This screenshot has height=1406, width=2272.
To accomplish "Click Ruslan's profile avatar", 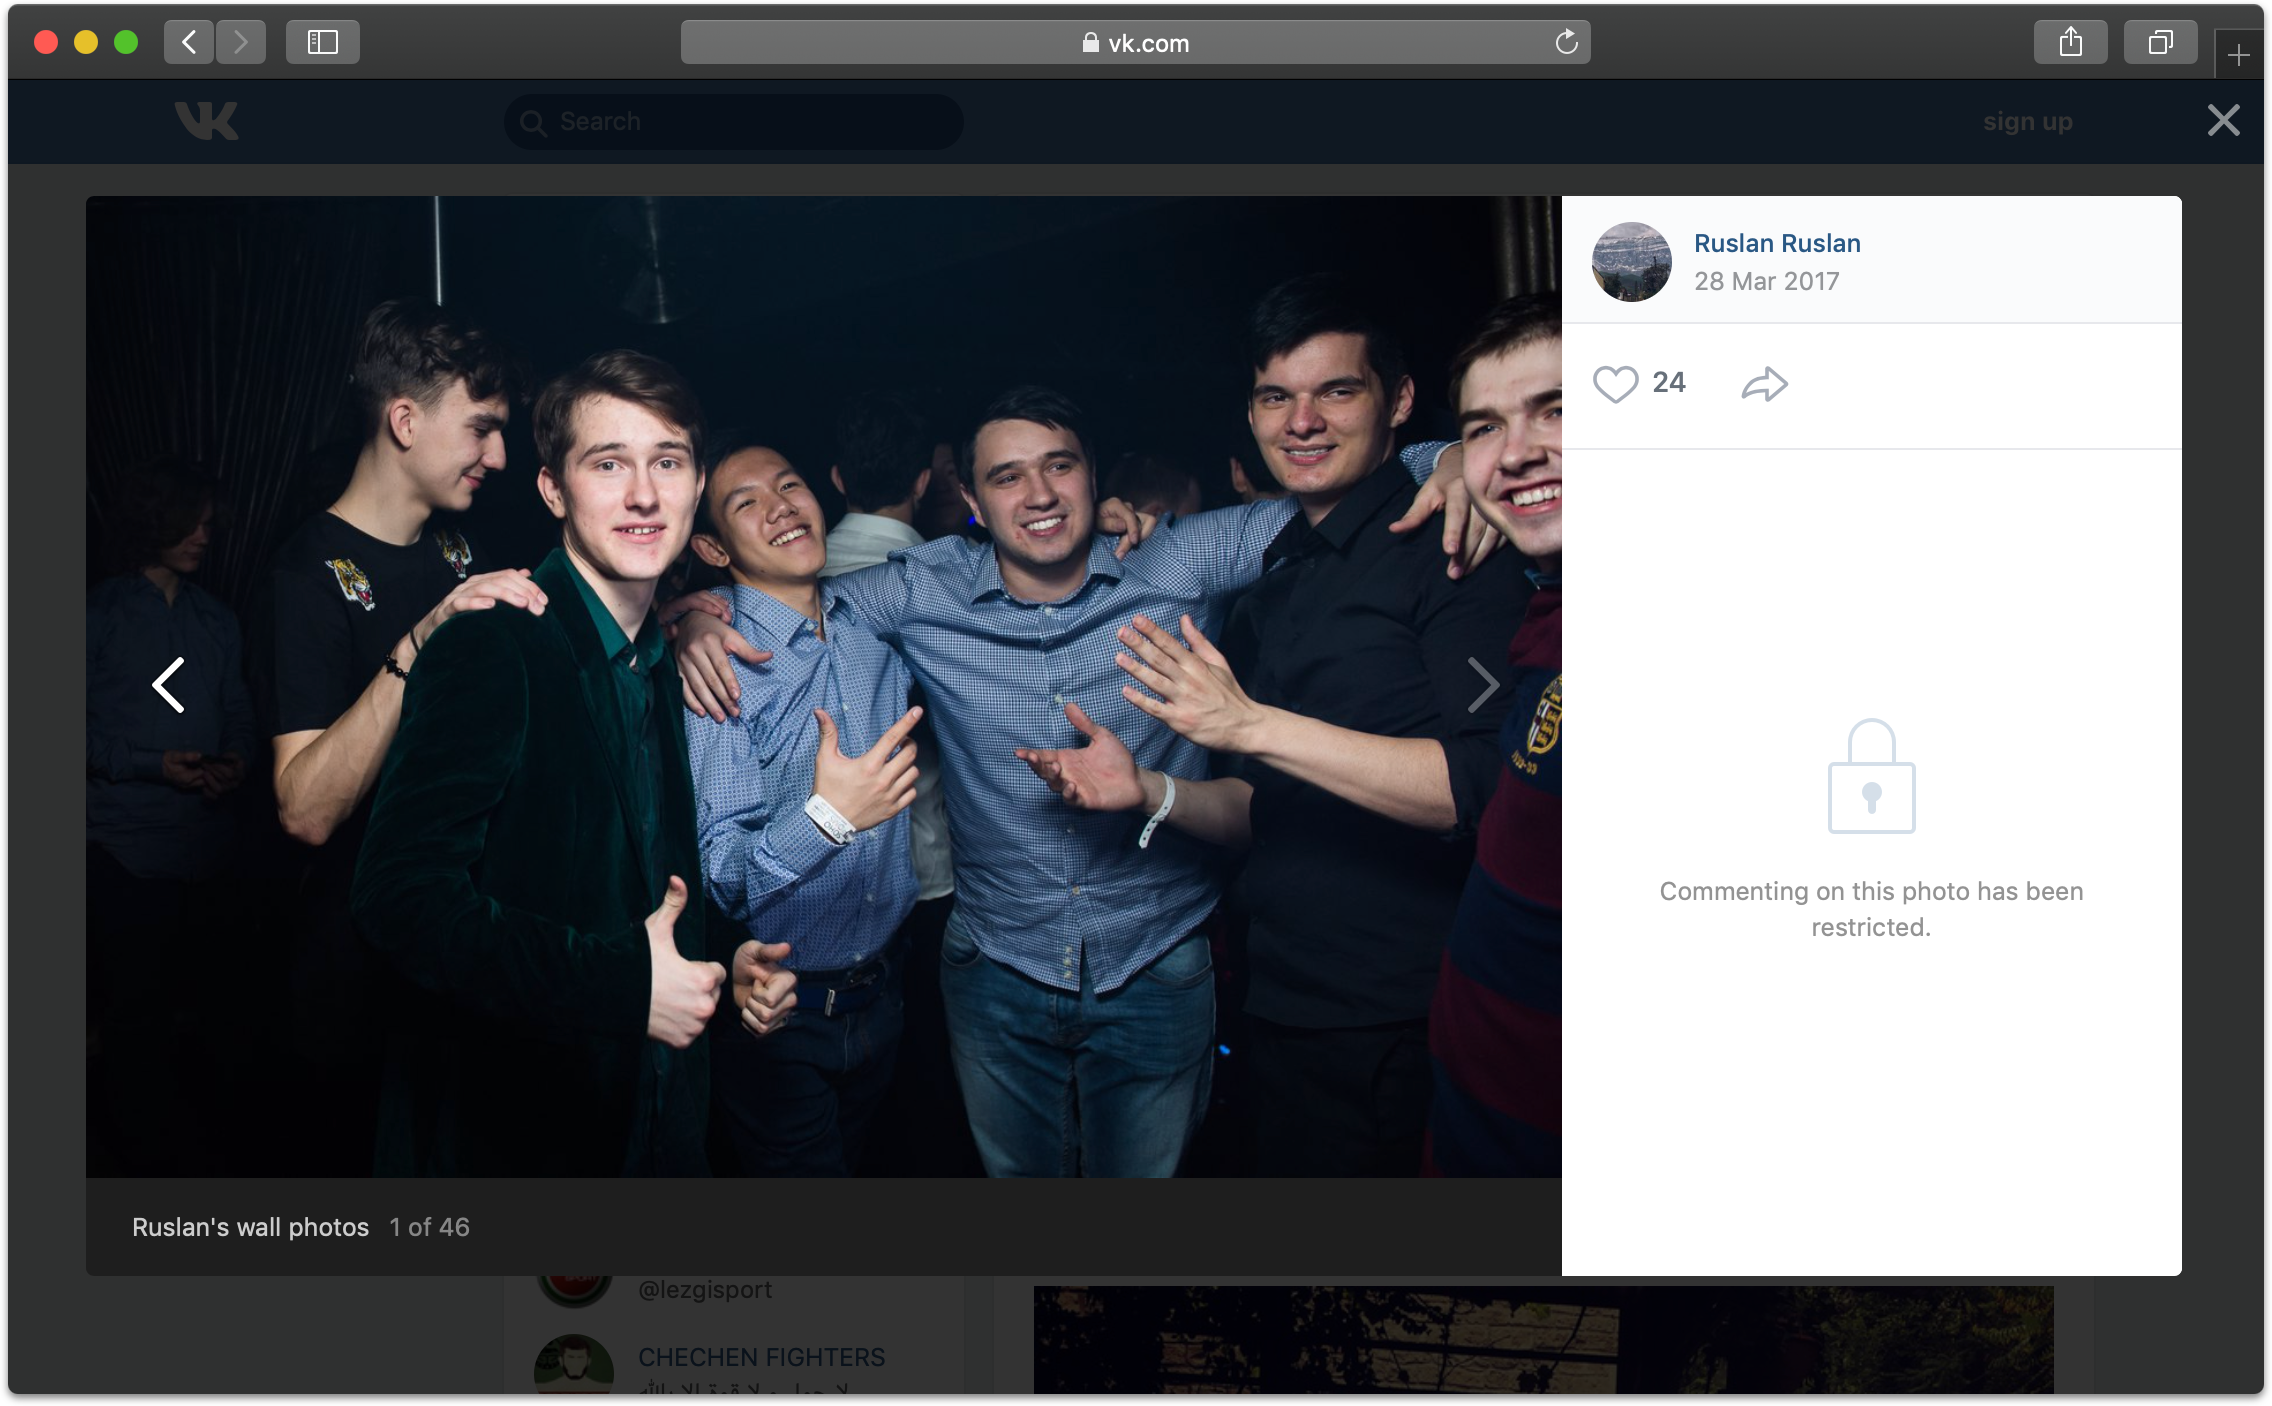I will coord(1631,262).
